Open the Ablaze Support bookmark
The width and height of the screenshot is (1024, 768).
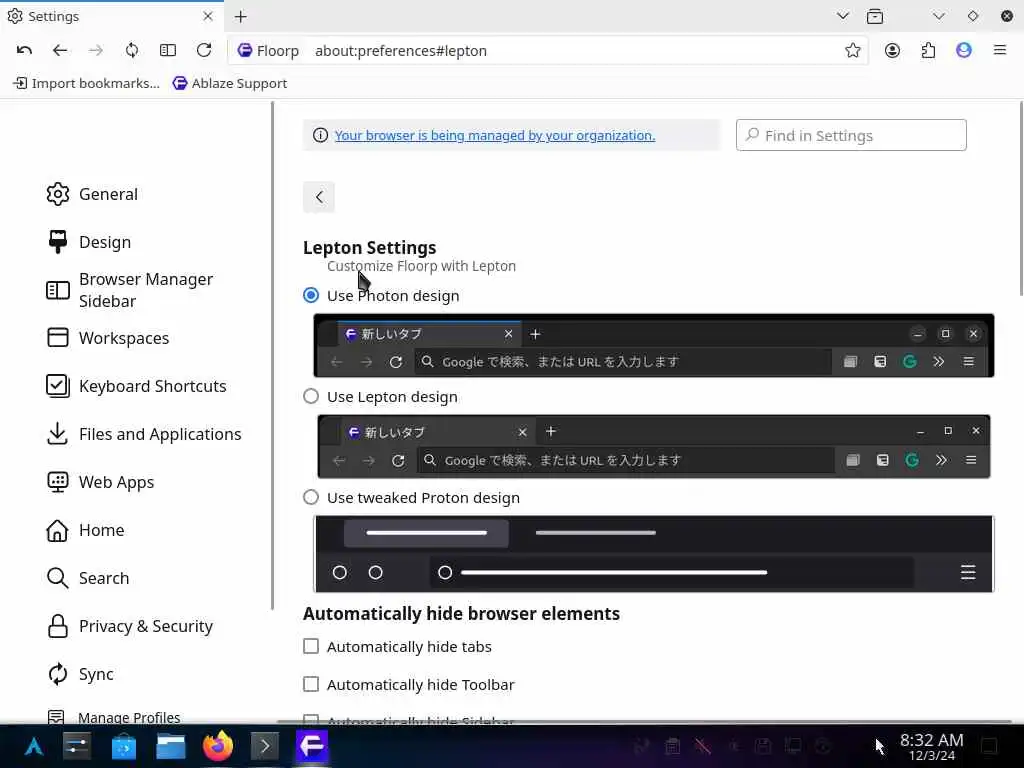pyautogui.click(x=230, y=83)
